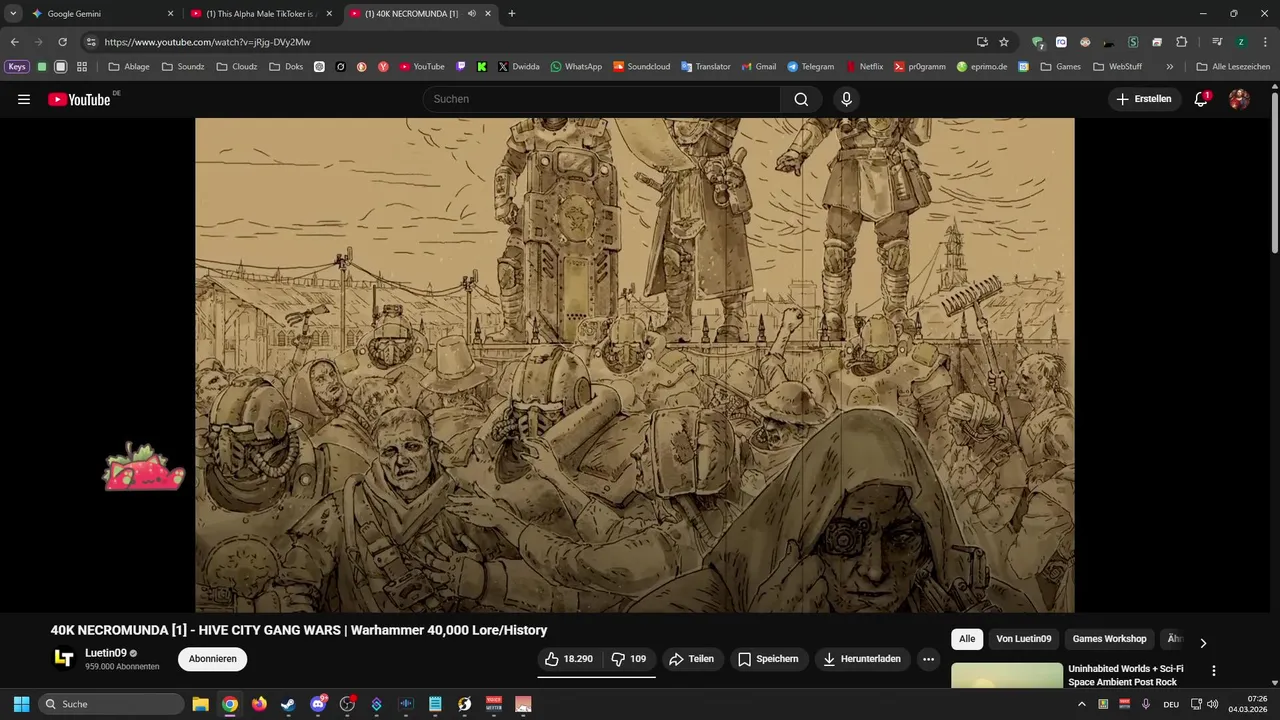Viewport: 1280px width, 720px height.
Task: Click the Erstellen create button
Action: (1144, 99)
